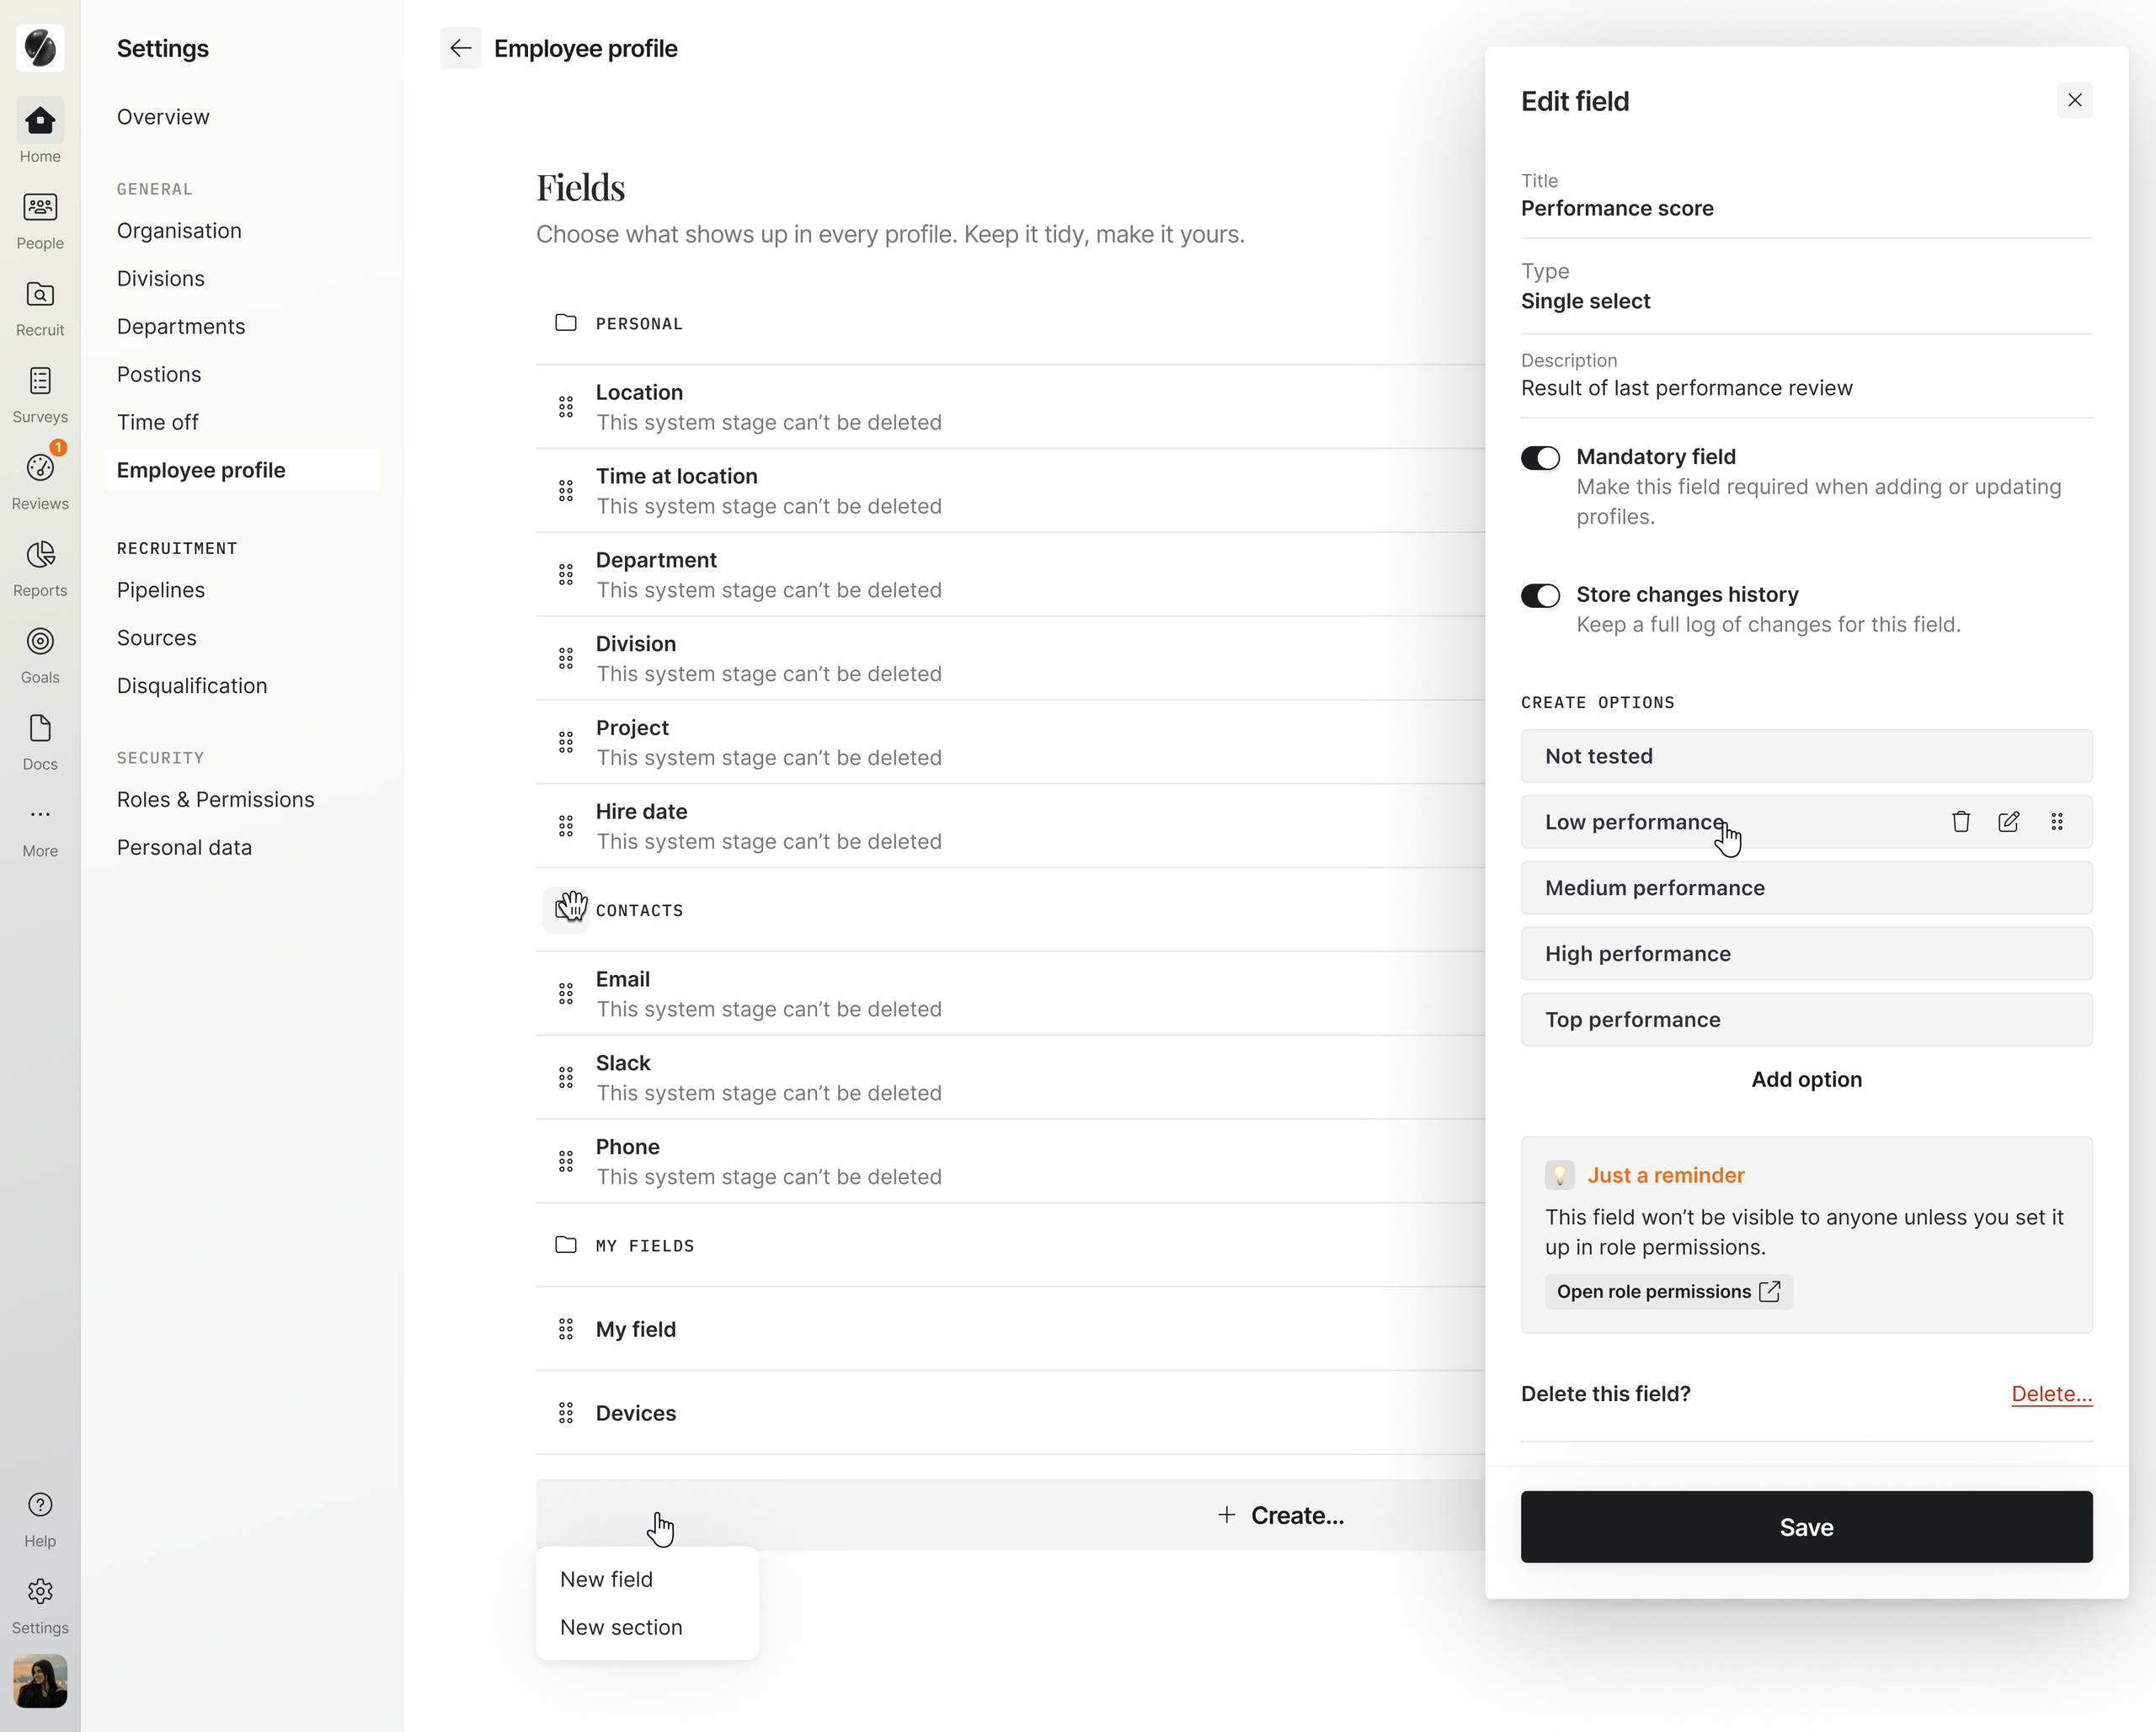Select the Top performance option row

[x=1806, y=1019]
